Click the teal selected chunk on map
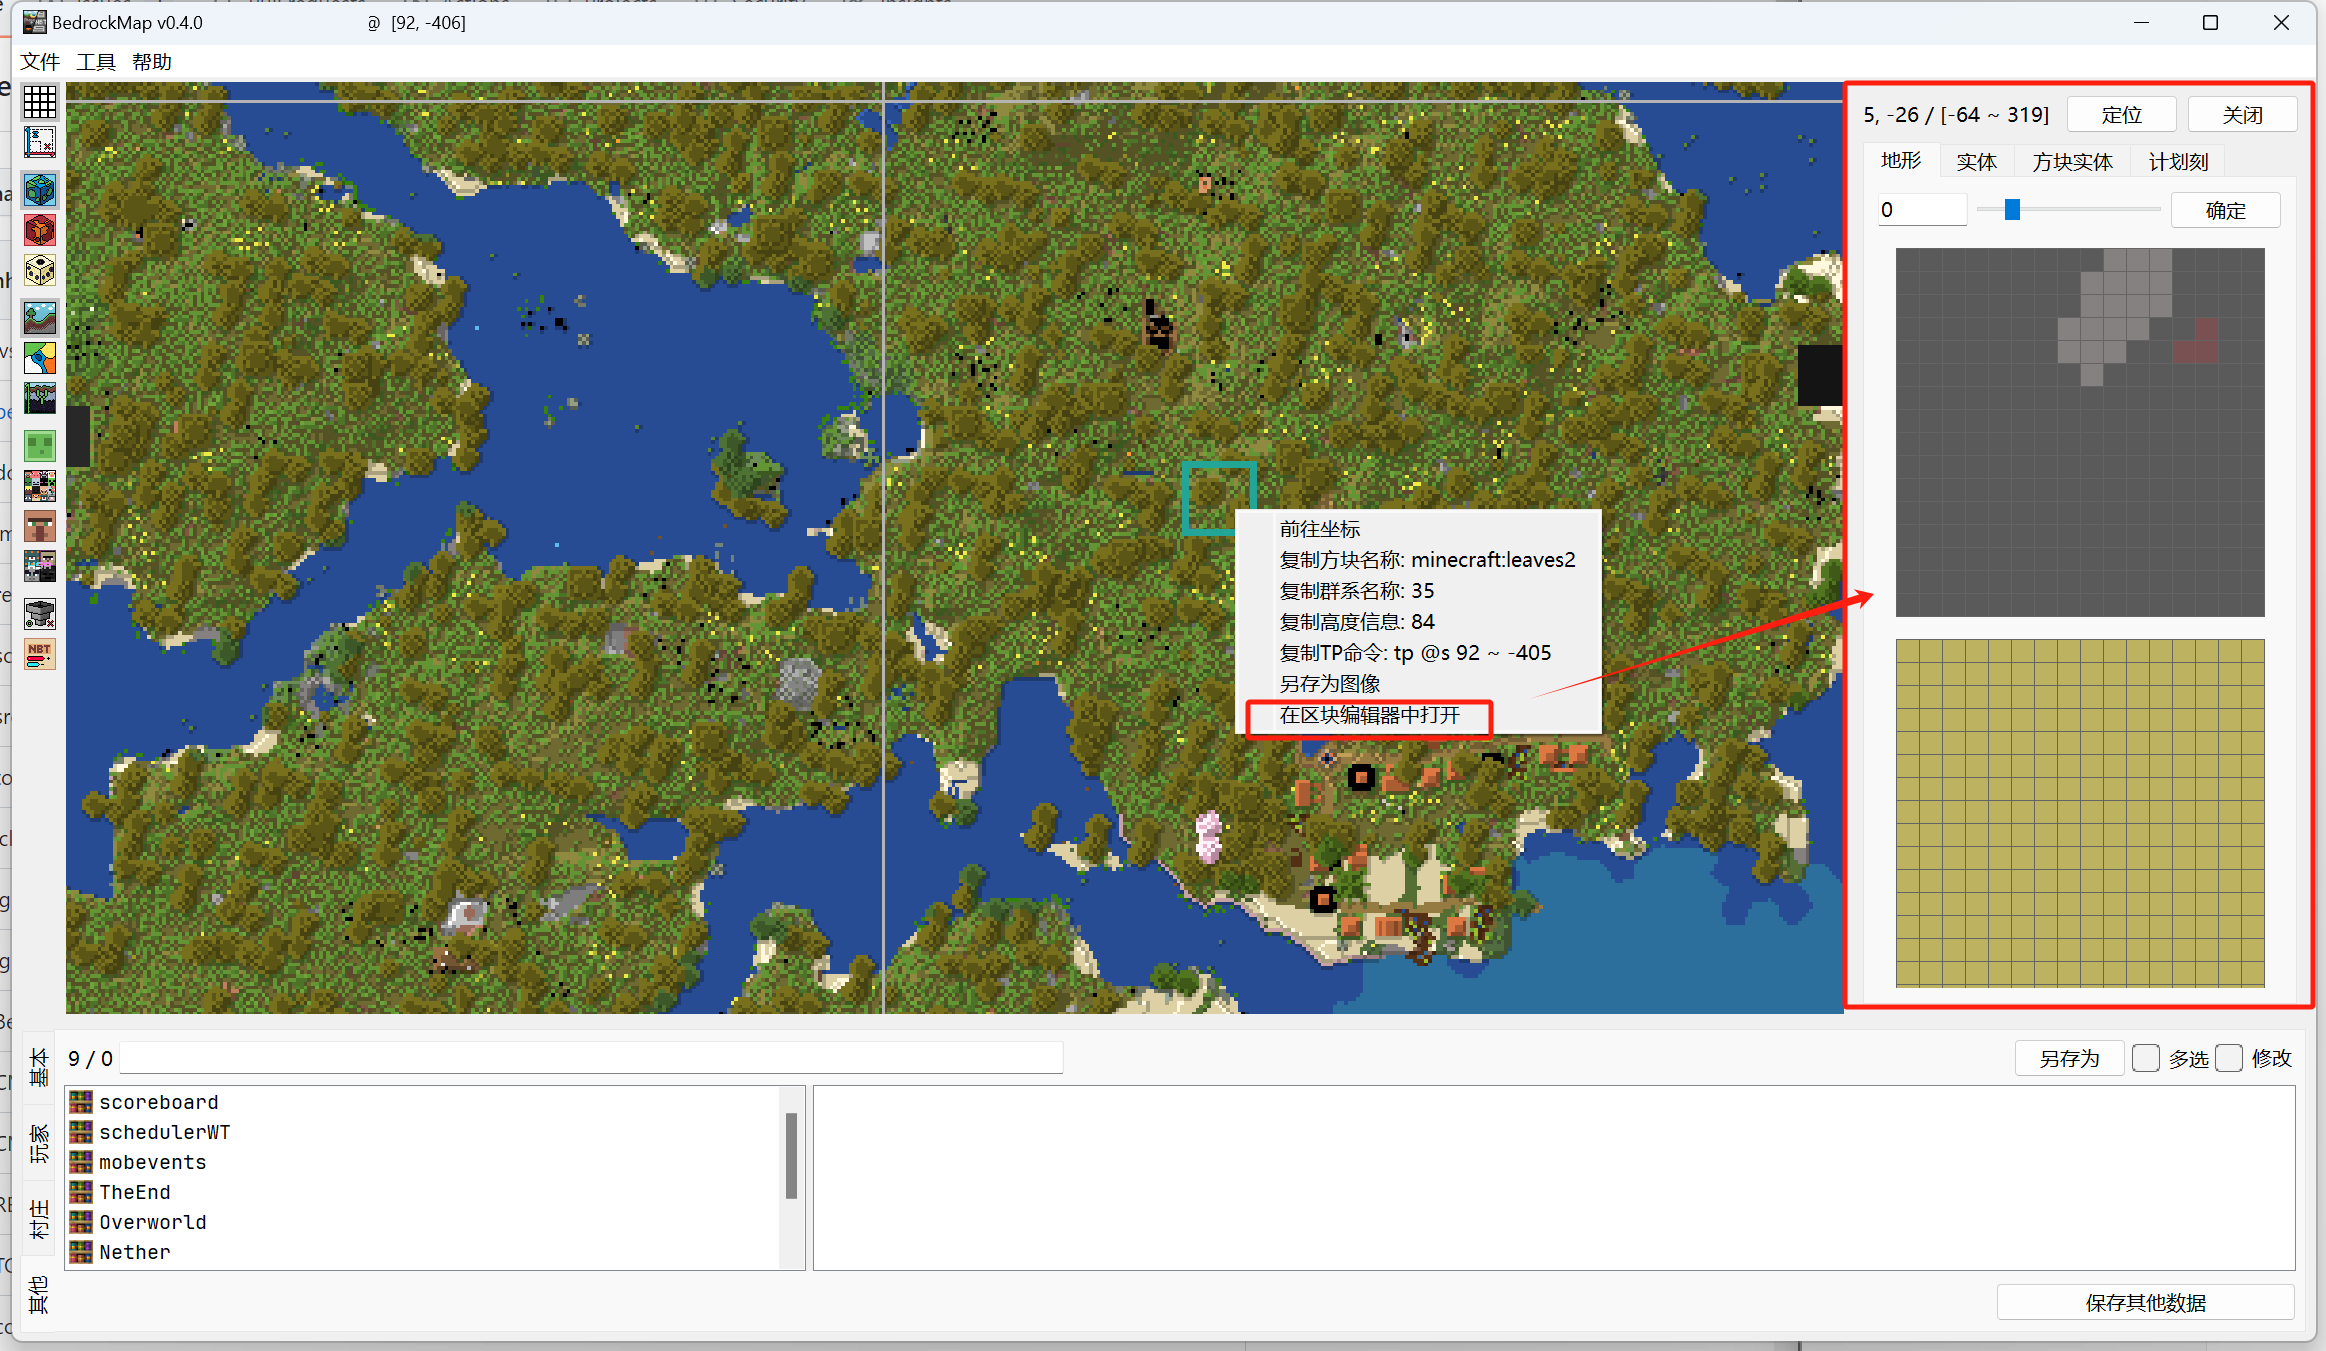2326x1351 pixels. pyautogui.click(x=1219, y=499)
